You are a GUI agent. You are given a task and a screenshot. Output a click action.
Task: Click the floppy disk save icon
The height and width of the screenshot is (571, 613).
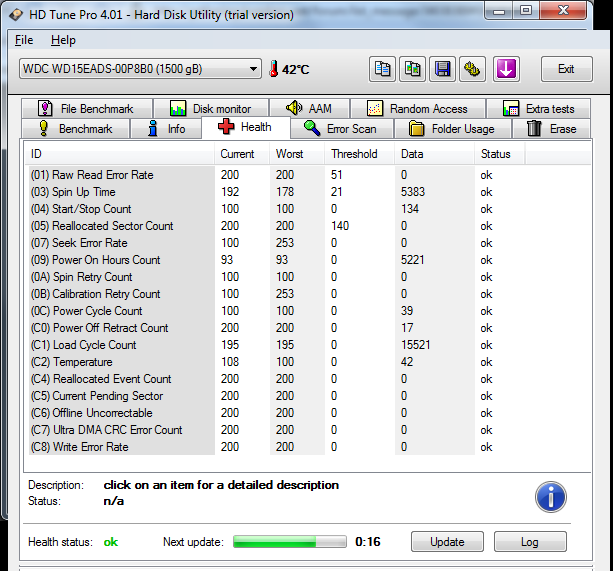point(442,69)
